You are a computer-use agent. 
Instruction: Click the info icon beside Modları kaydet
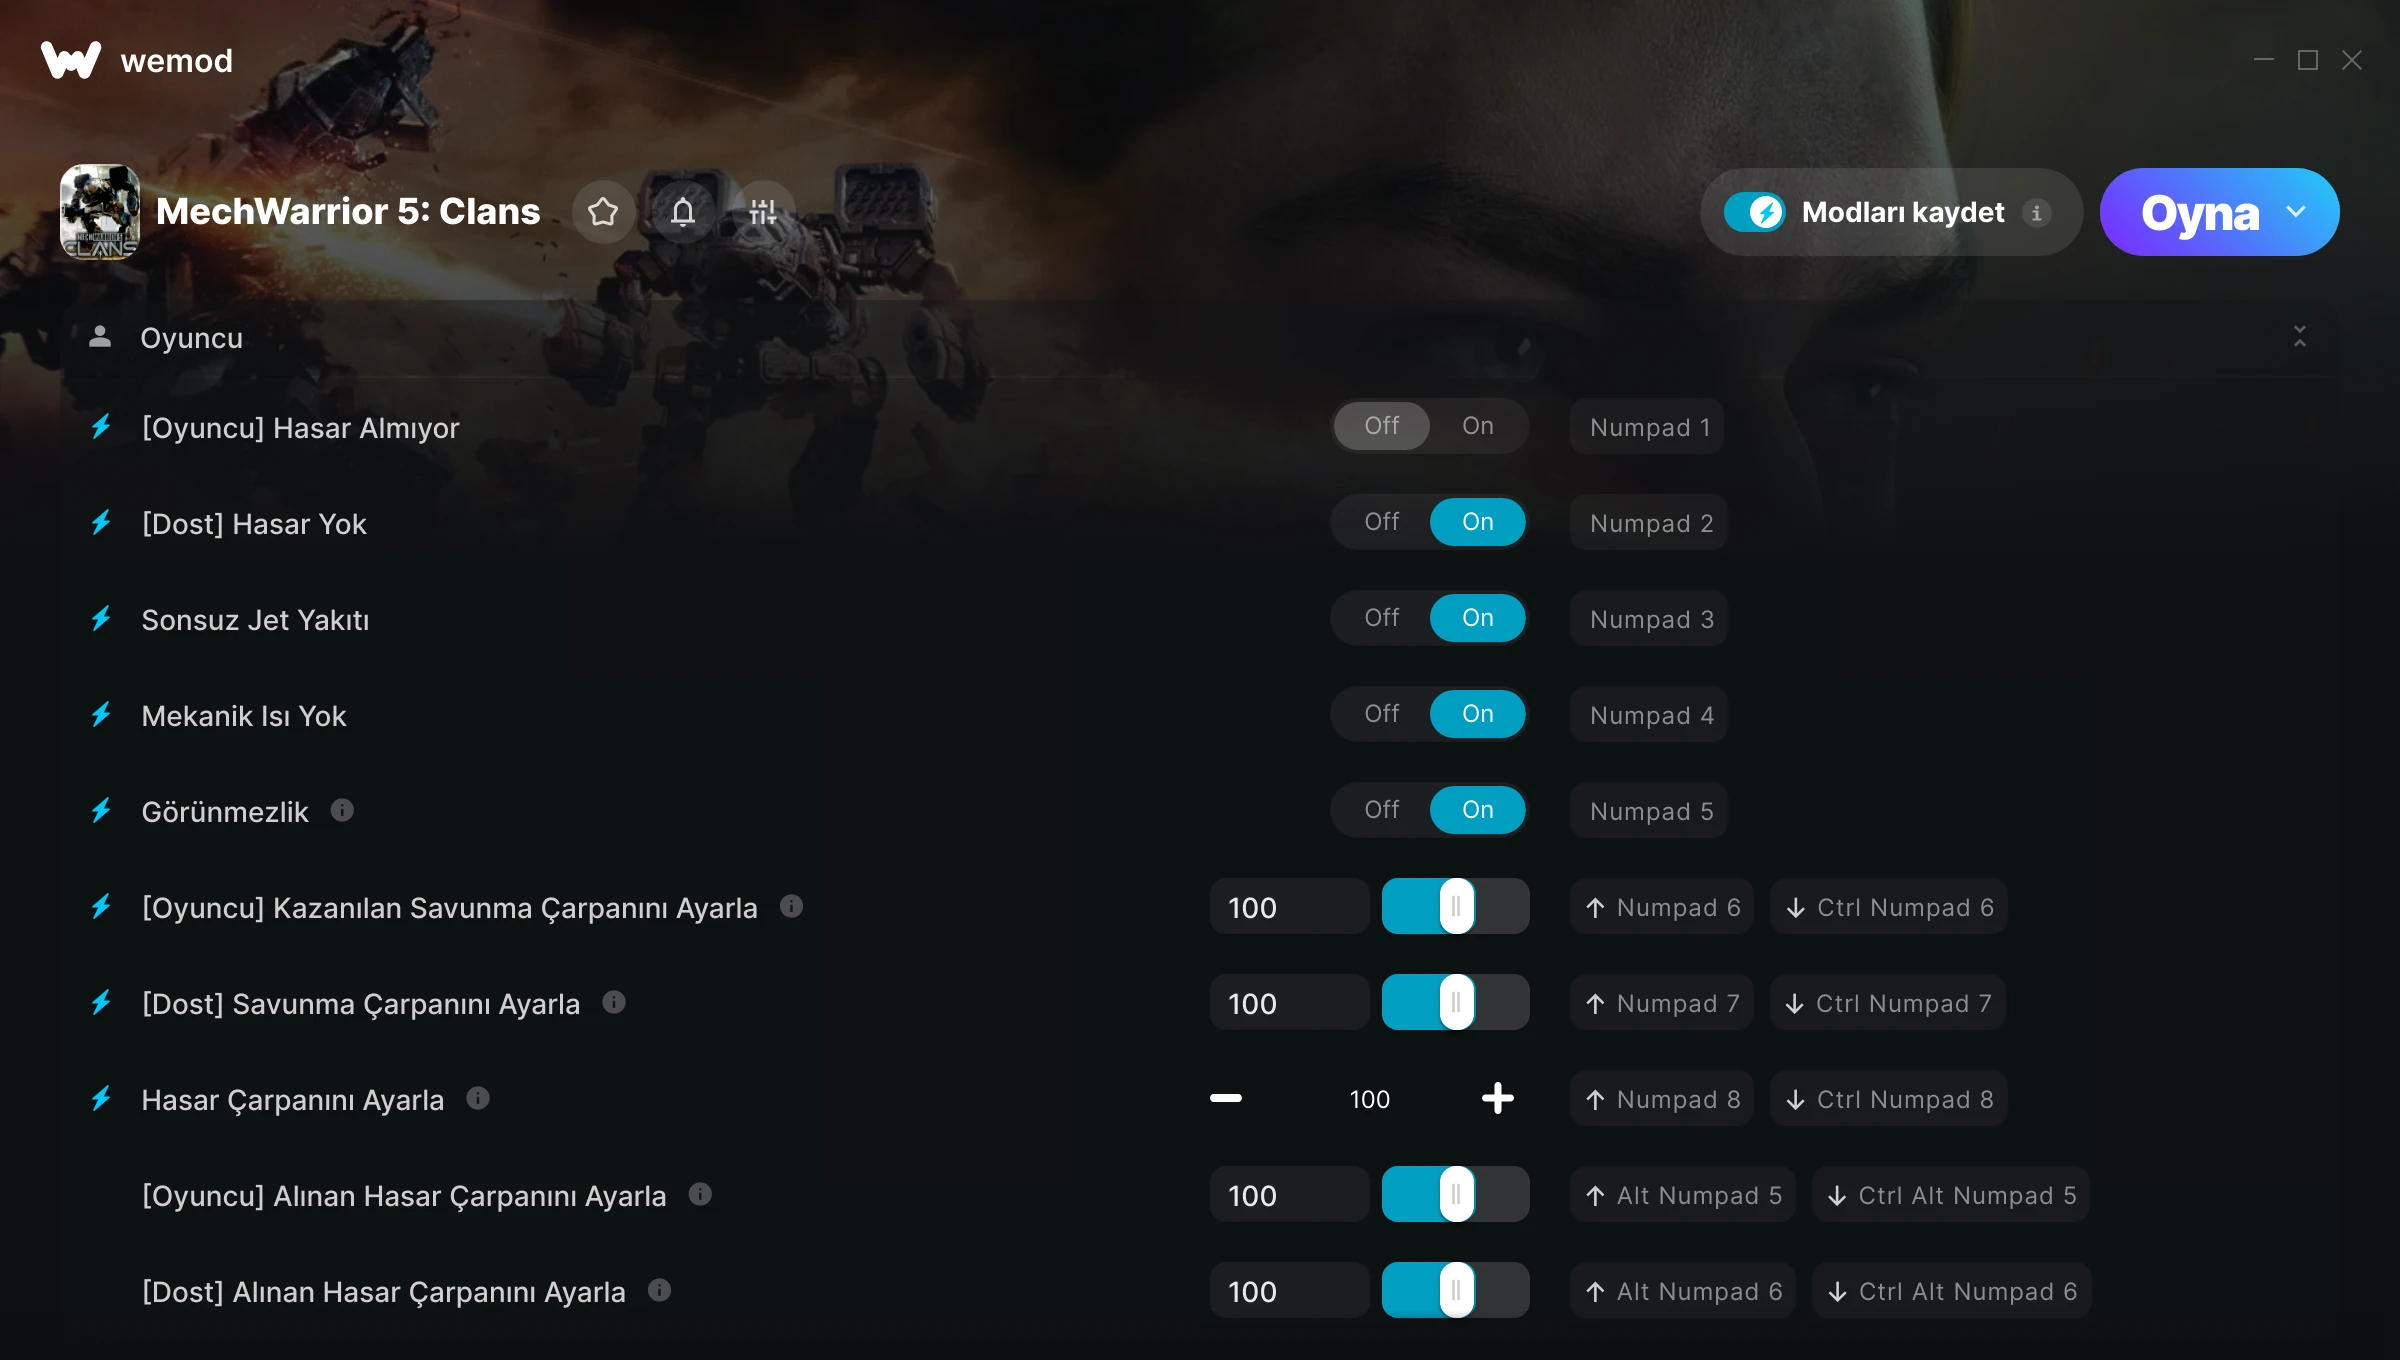[x=2036, y=213]
